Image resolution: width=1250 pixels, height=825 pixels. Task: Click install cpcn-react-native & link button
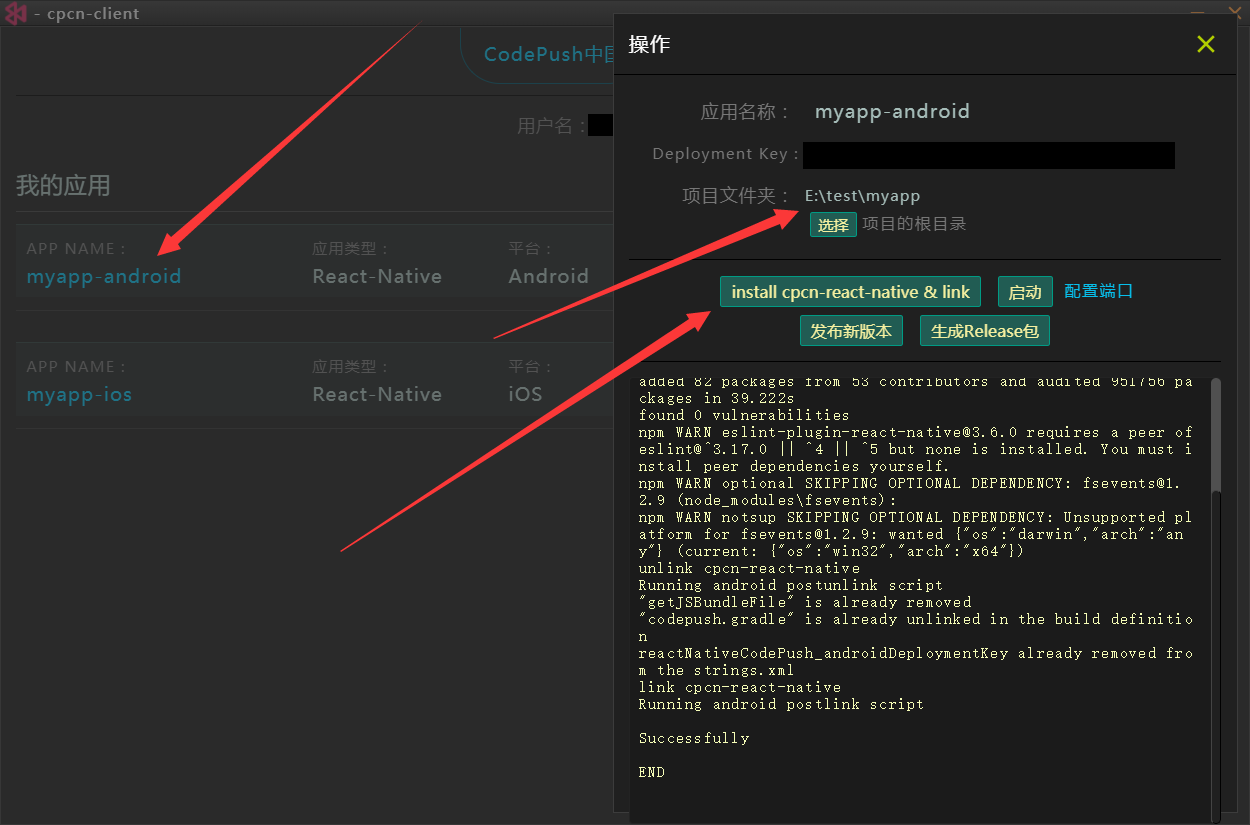coord(850,292)
